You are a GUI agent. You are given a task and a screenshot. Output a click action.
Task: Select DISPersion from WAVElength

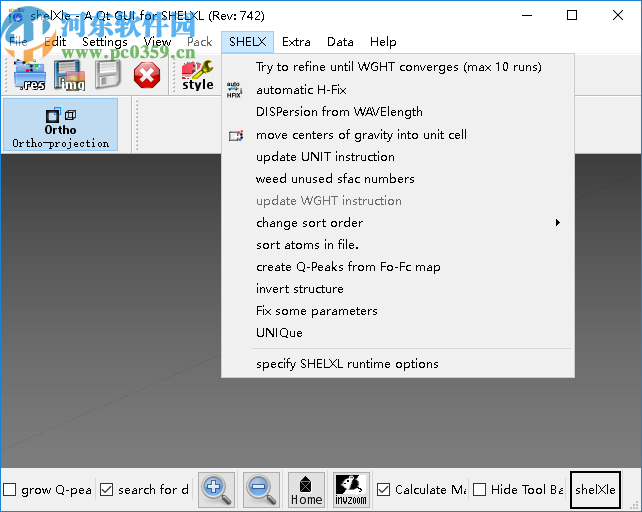tap(398, 112)
